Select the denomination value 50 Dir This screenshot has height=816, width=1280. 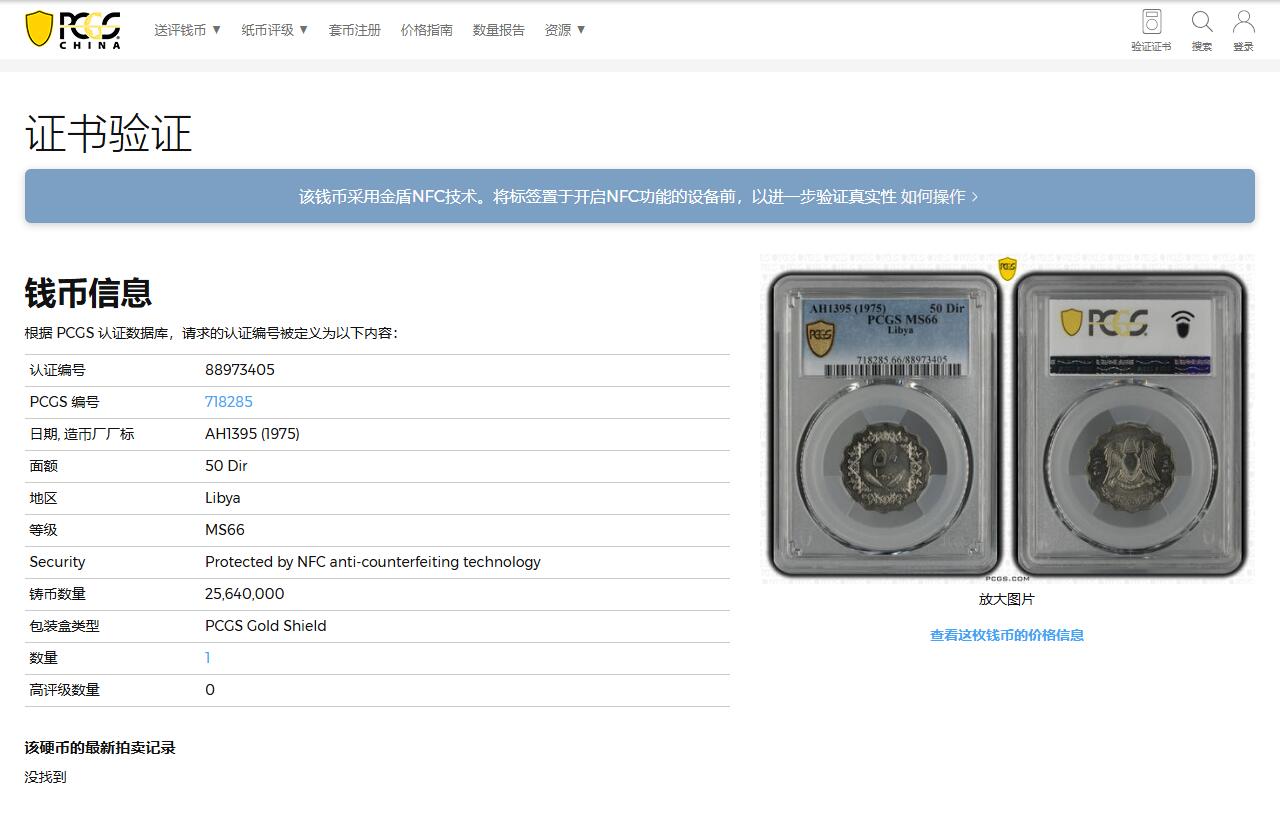point(226,466)
